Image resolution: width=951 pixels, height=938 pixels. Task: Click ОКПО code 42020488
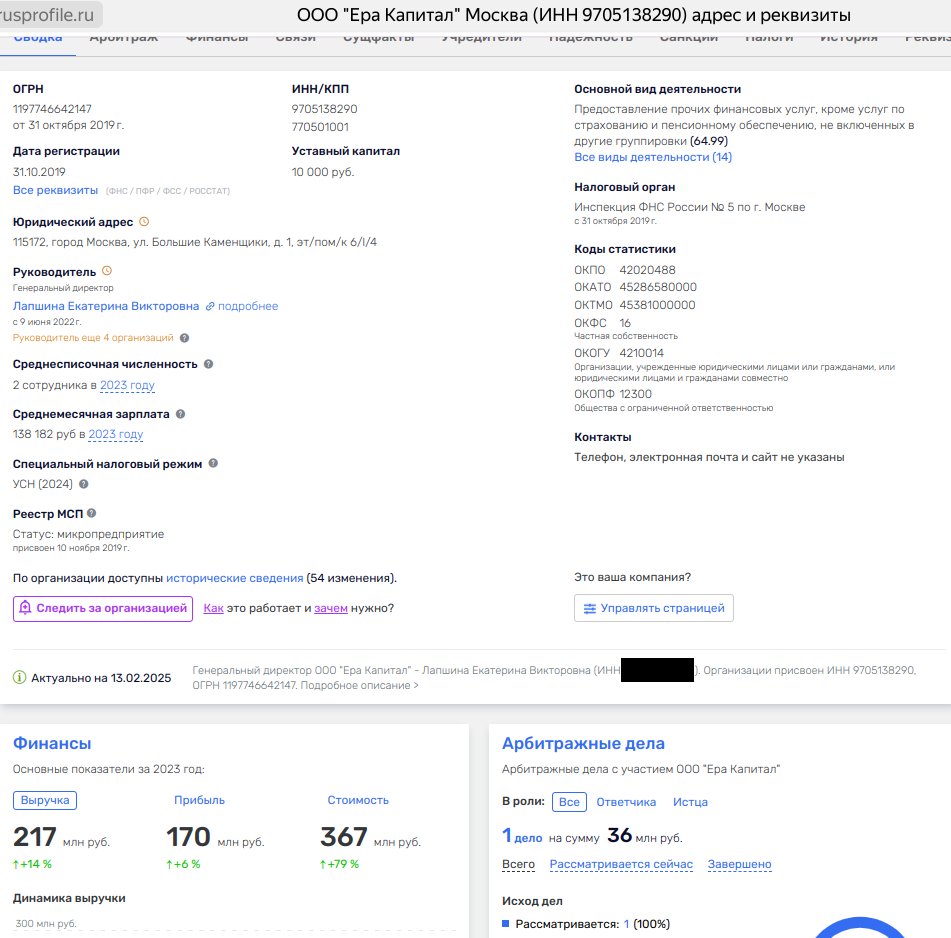coord(647,270)
